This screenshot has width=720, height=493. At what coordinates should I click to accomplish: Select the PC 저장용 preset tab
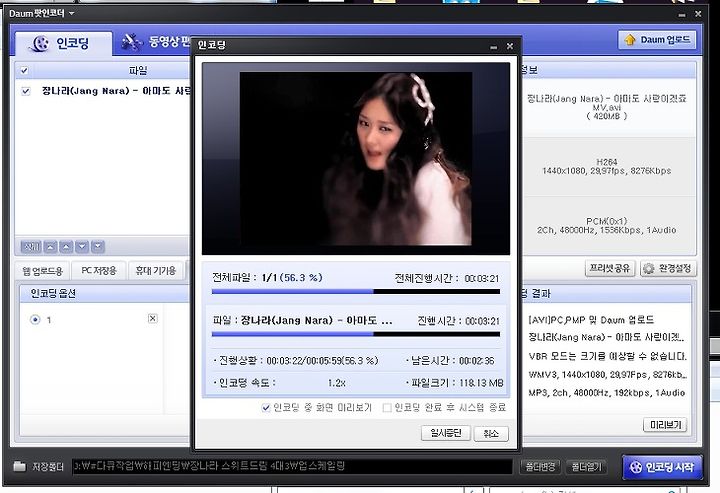[99, 271]
